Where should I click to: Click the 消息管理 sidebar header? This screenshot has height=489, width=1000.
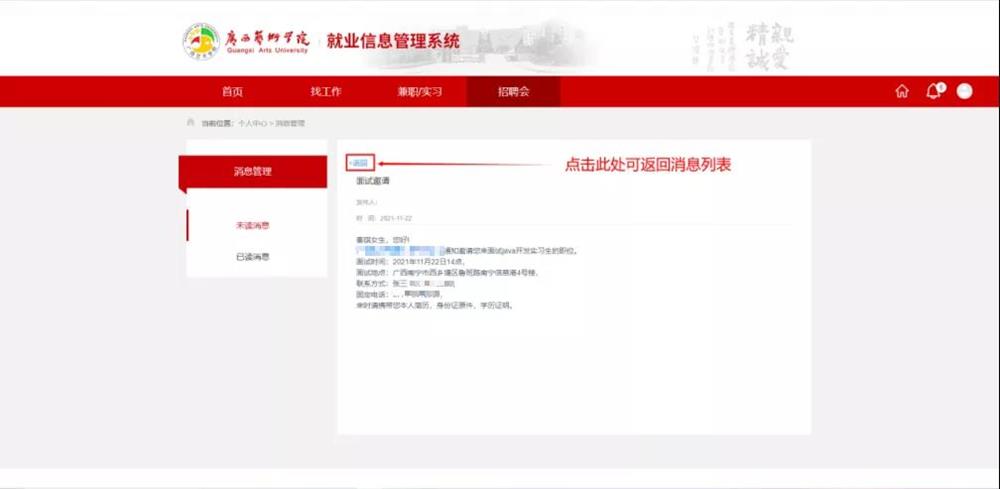coord(252,171)
